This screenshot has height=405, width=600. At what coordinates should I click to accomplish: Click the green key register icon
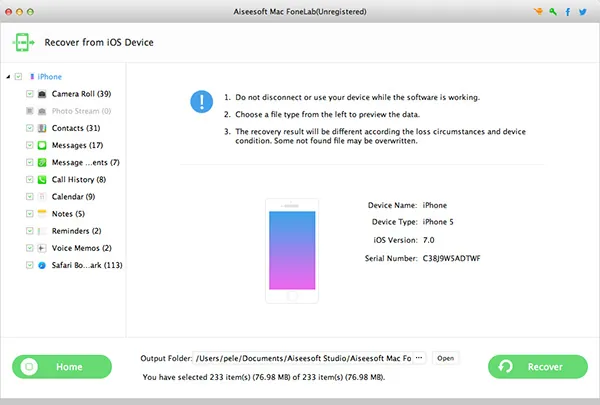pyautogui.click(x=553, y=11)
